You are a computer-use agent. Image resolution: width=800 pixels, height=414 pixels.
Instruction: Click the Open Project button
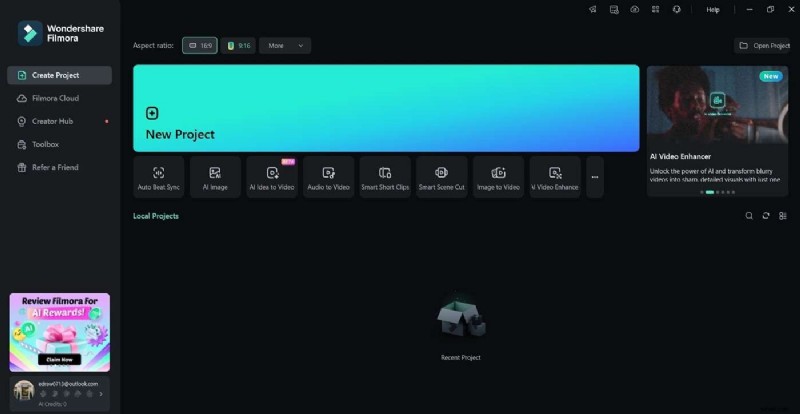click(x=762, y=45)
